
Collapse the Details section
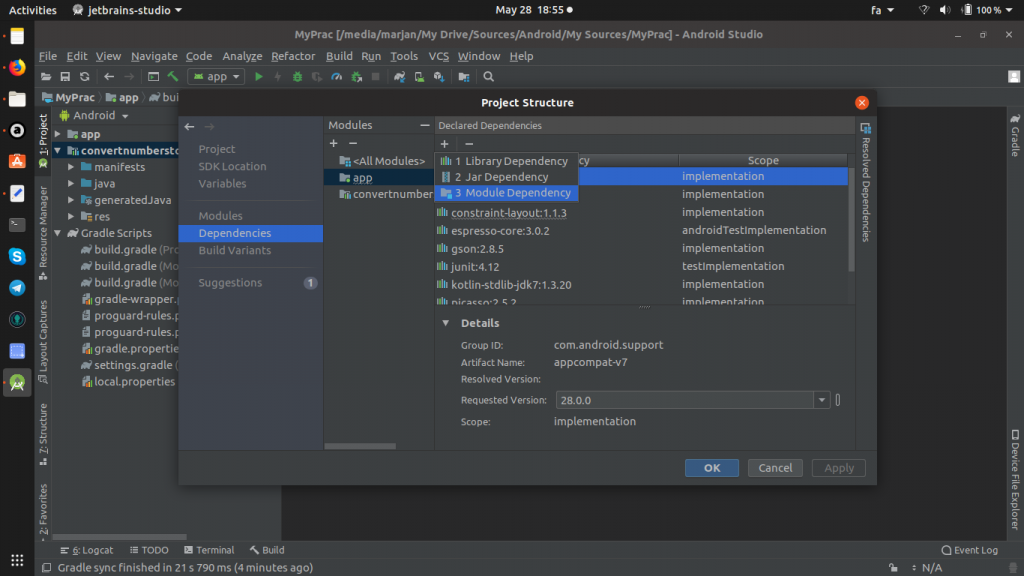445,323
